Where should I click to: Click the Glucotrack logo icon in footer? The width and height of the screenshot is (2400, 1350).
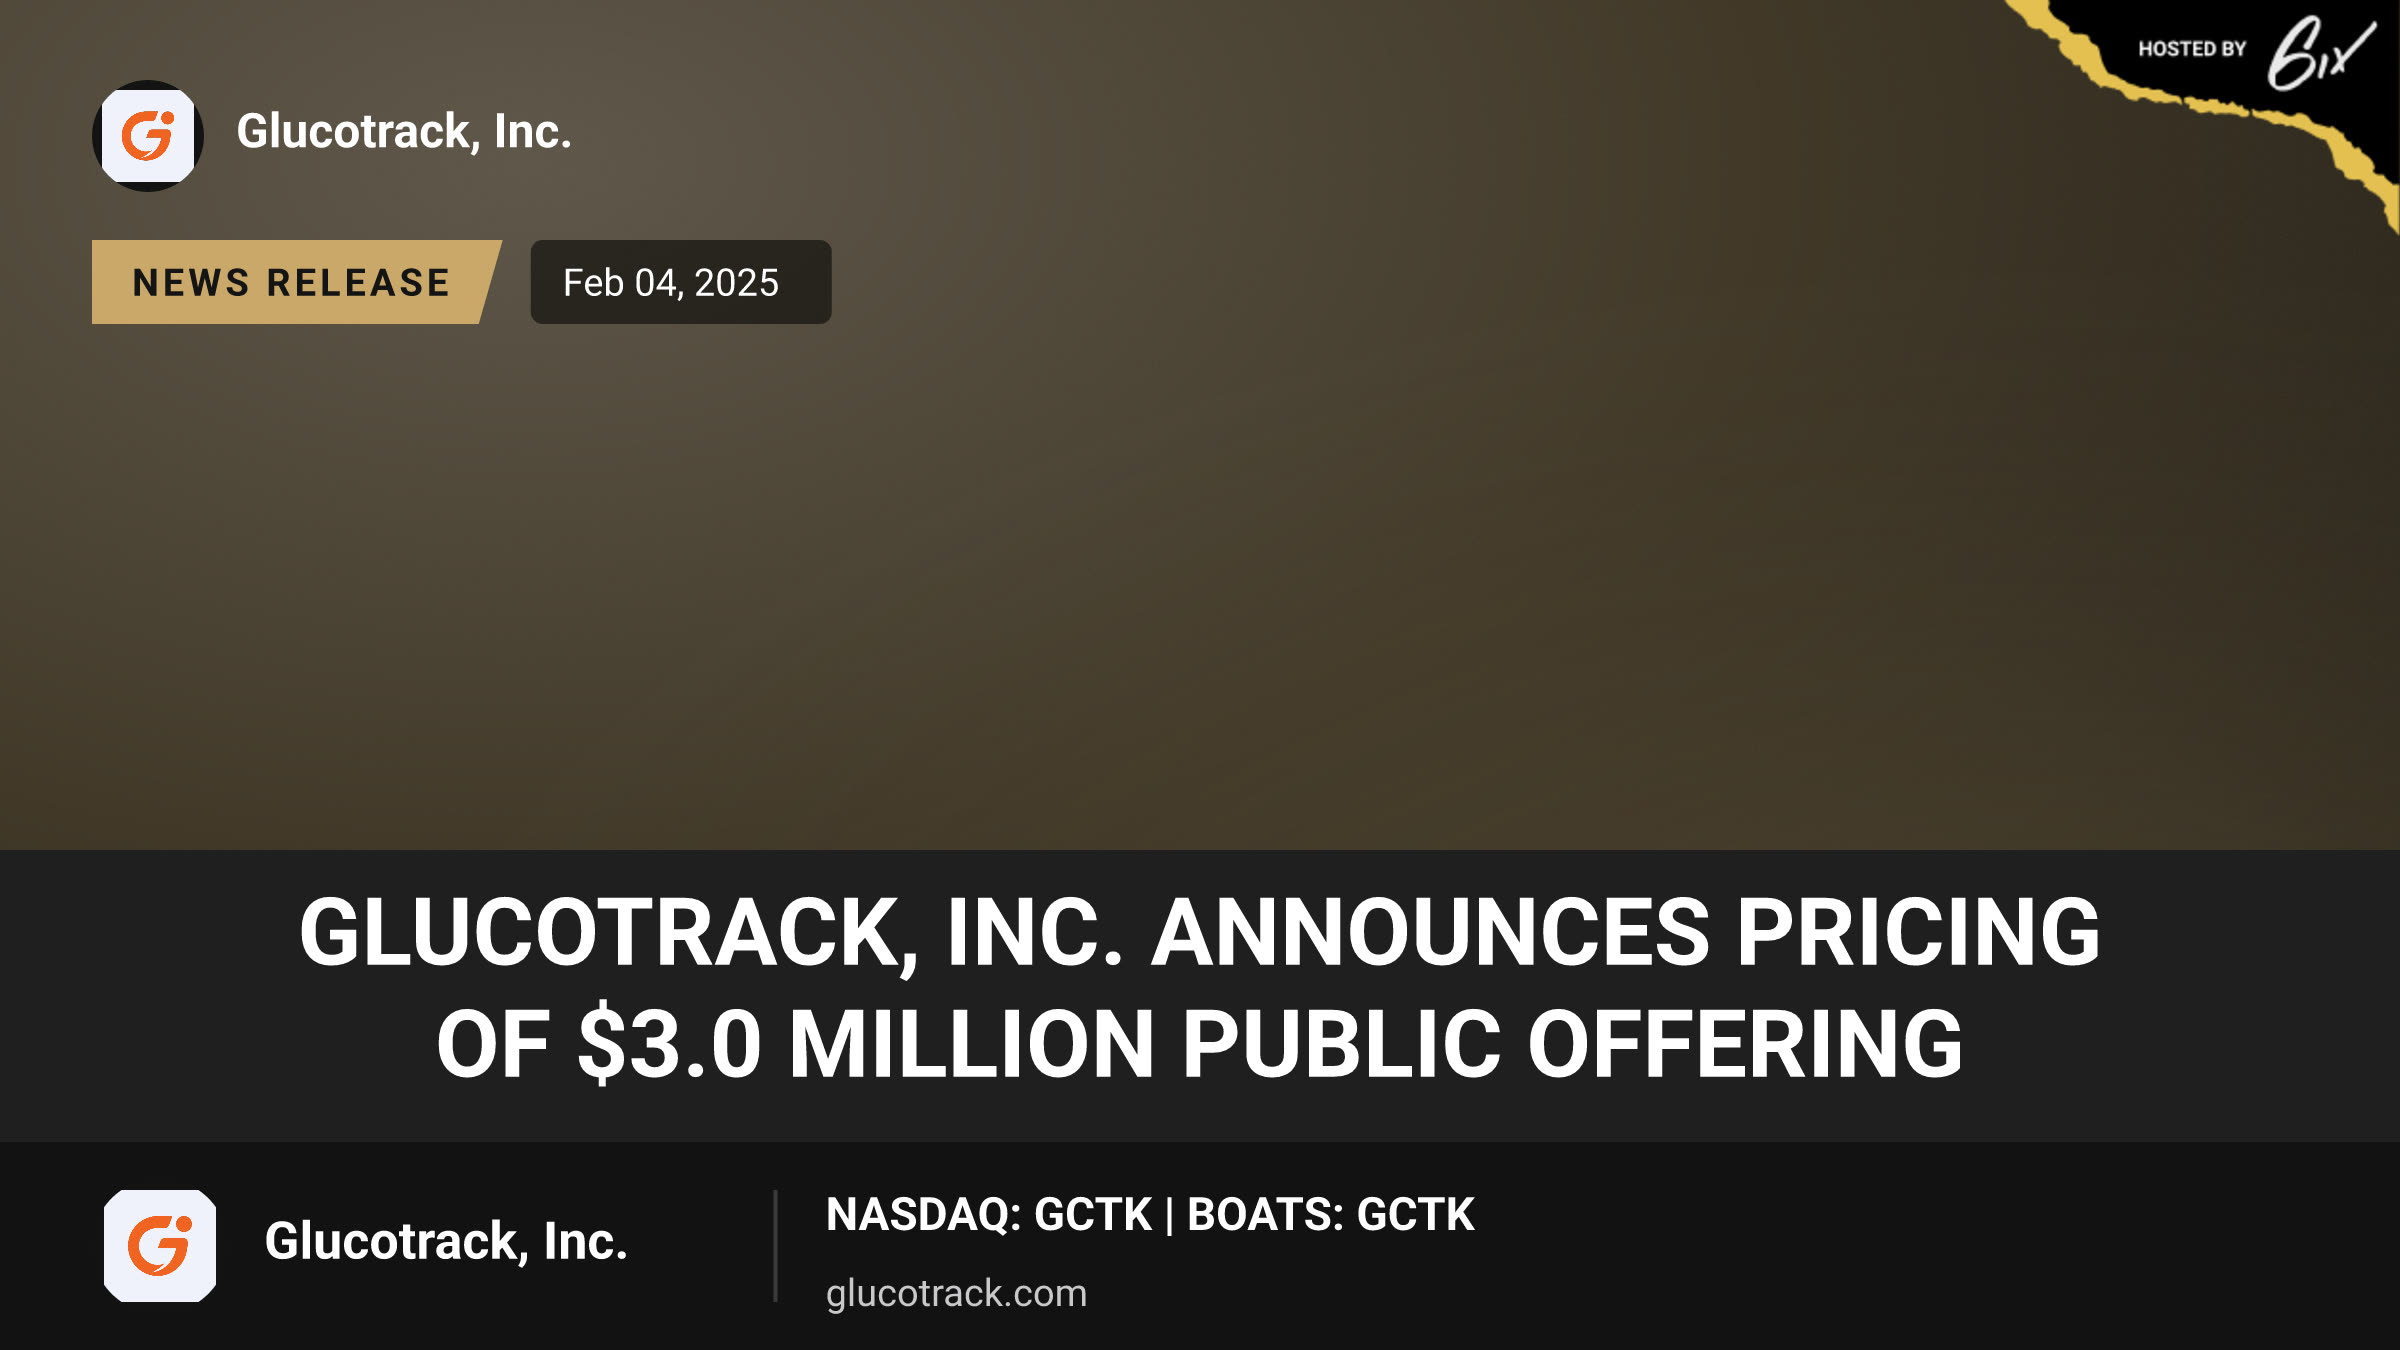(160, 1246)
